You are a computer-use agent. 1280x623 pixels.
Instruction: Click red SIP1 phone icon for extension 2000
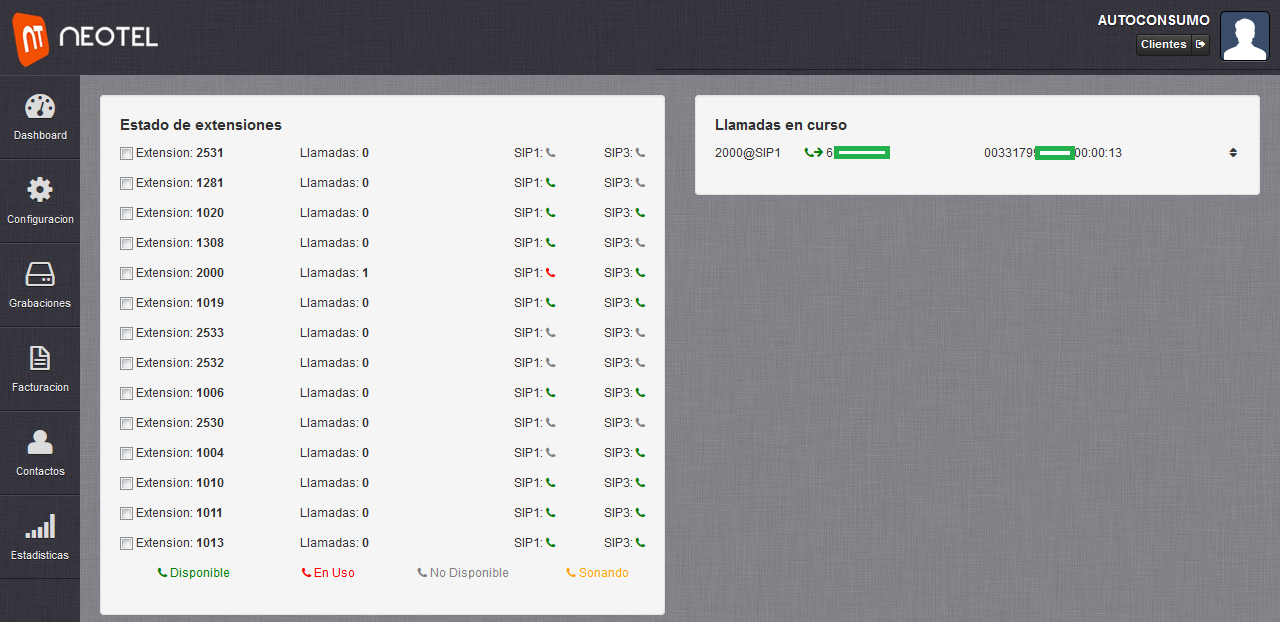[x=550, y=273]
